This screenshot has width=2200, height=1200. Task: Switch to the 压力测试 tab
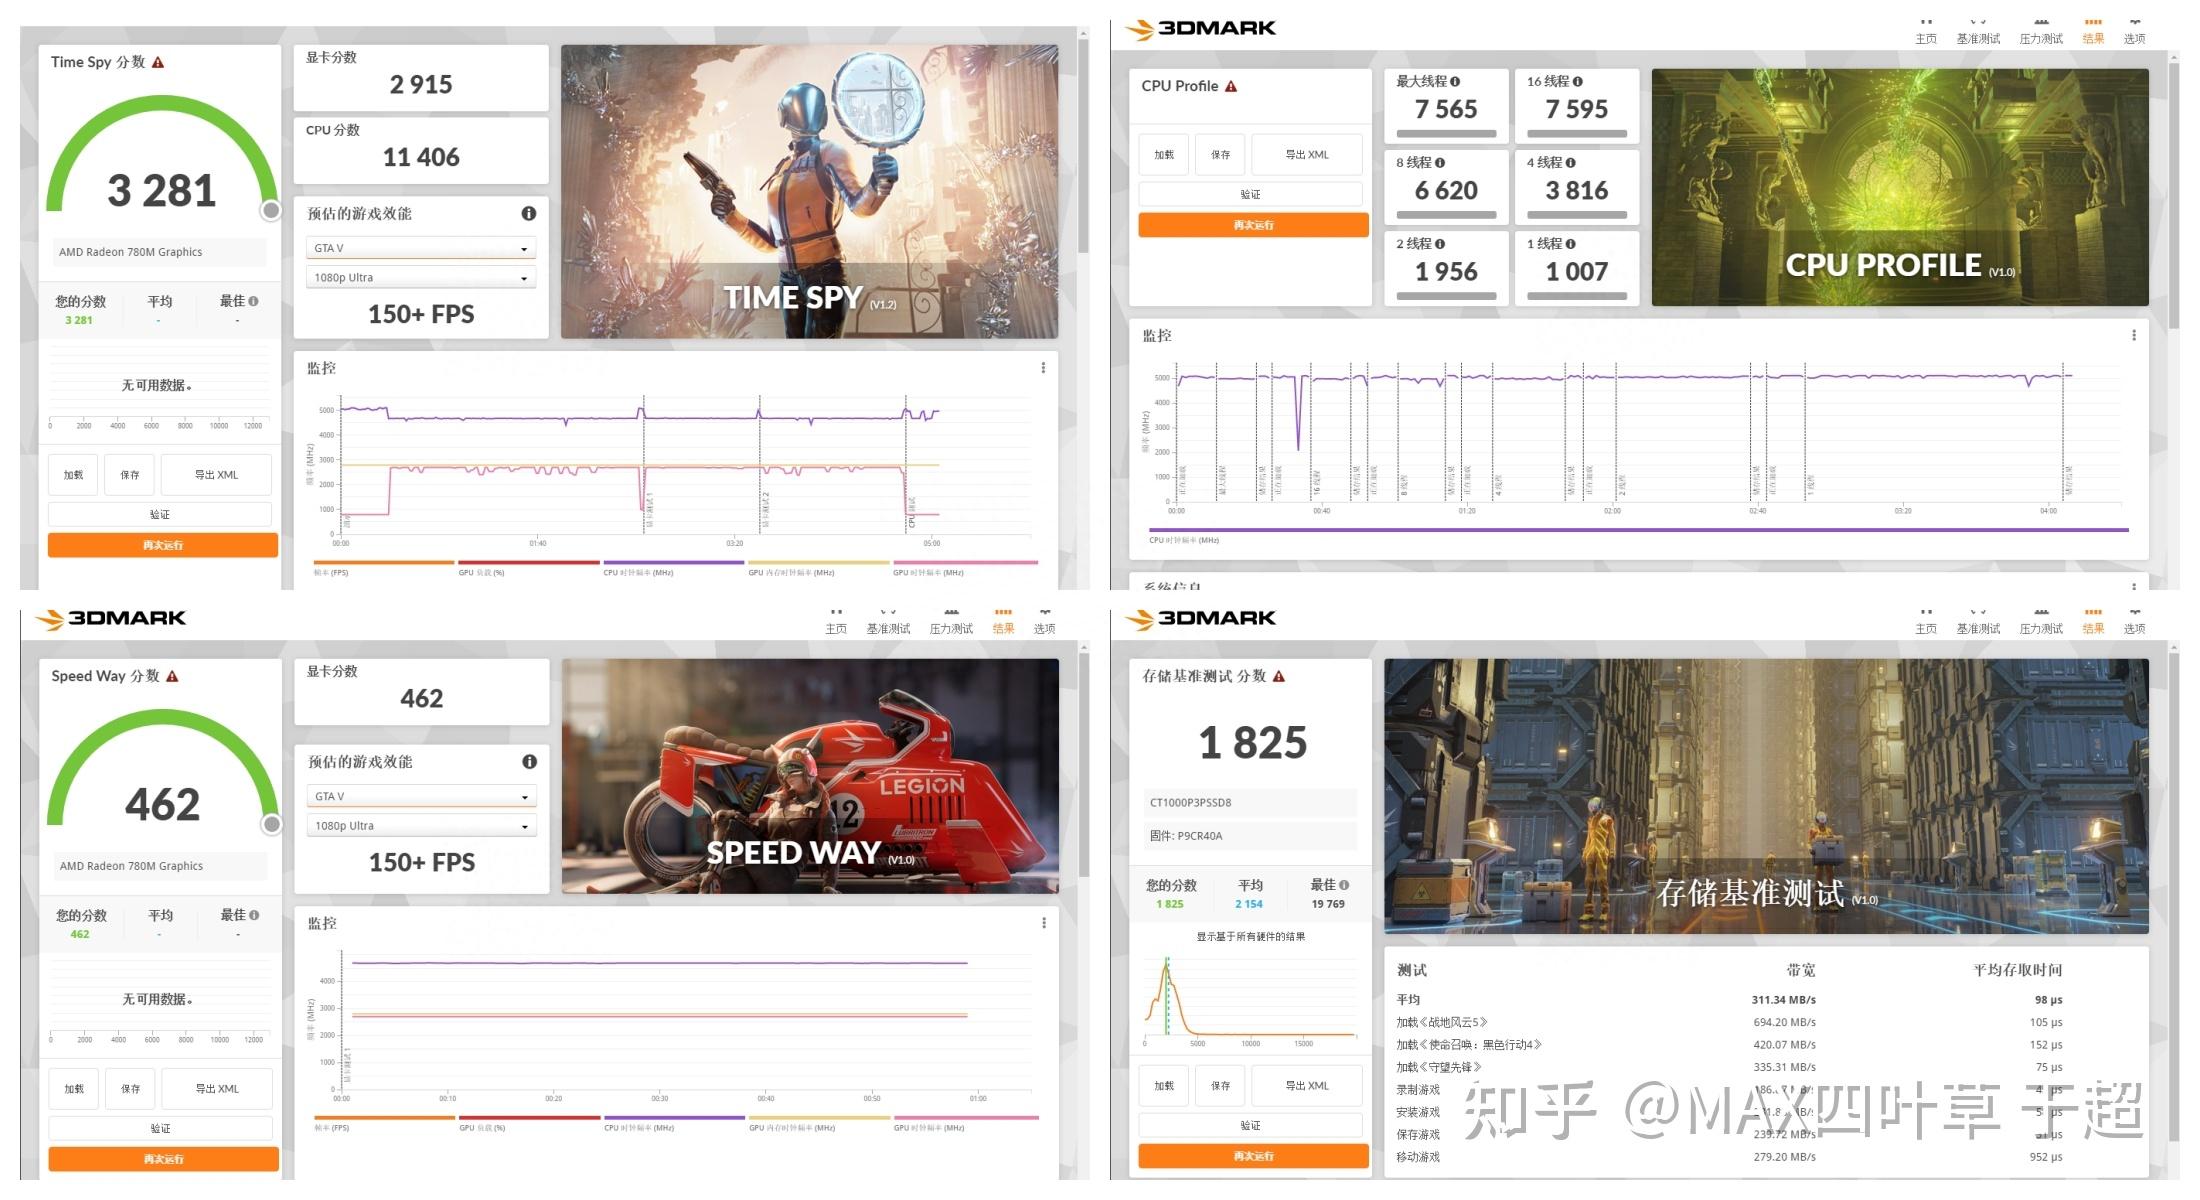click(x=2040, y=38)
